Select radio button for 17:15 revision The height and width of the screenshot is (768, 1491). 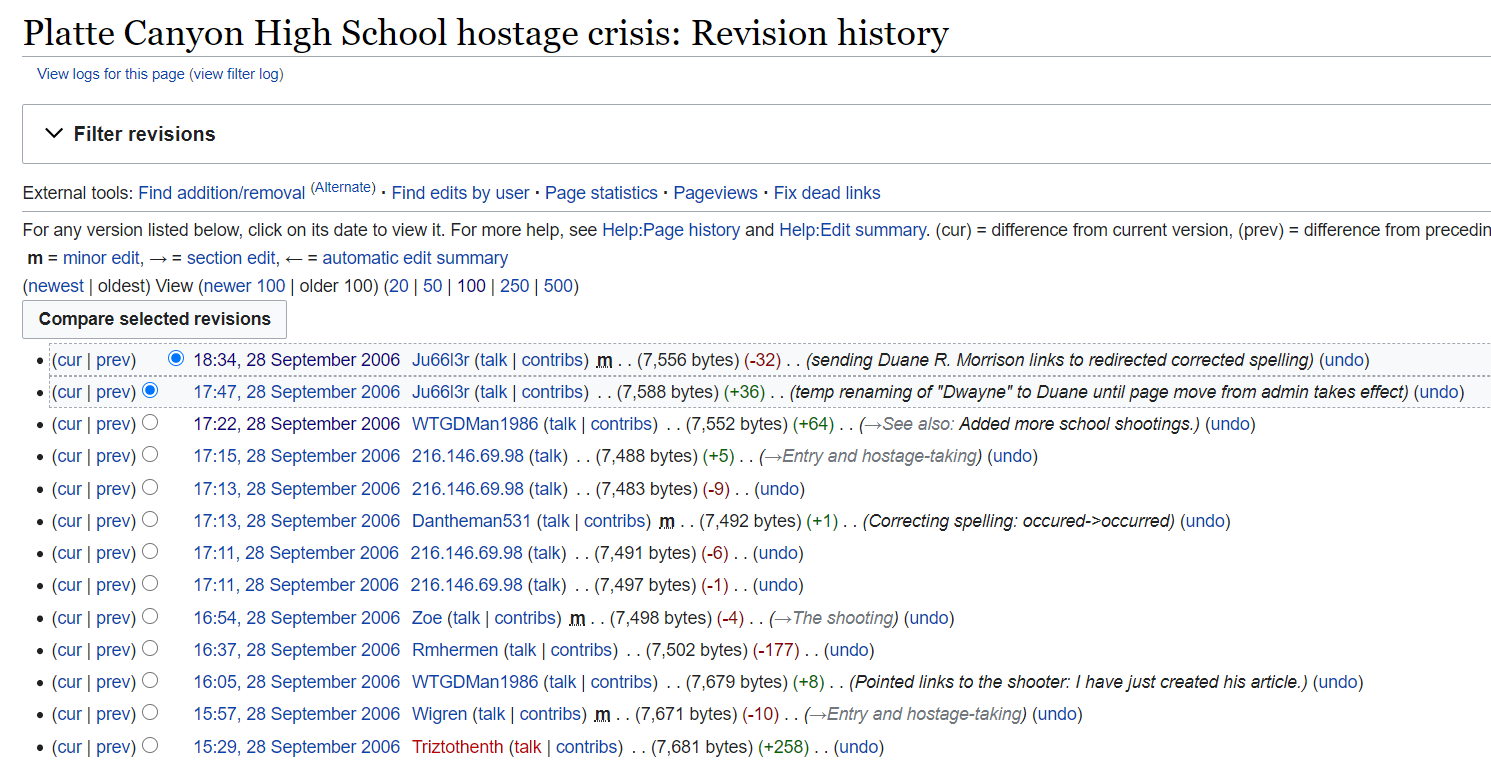tap(150, 454)
